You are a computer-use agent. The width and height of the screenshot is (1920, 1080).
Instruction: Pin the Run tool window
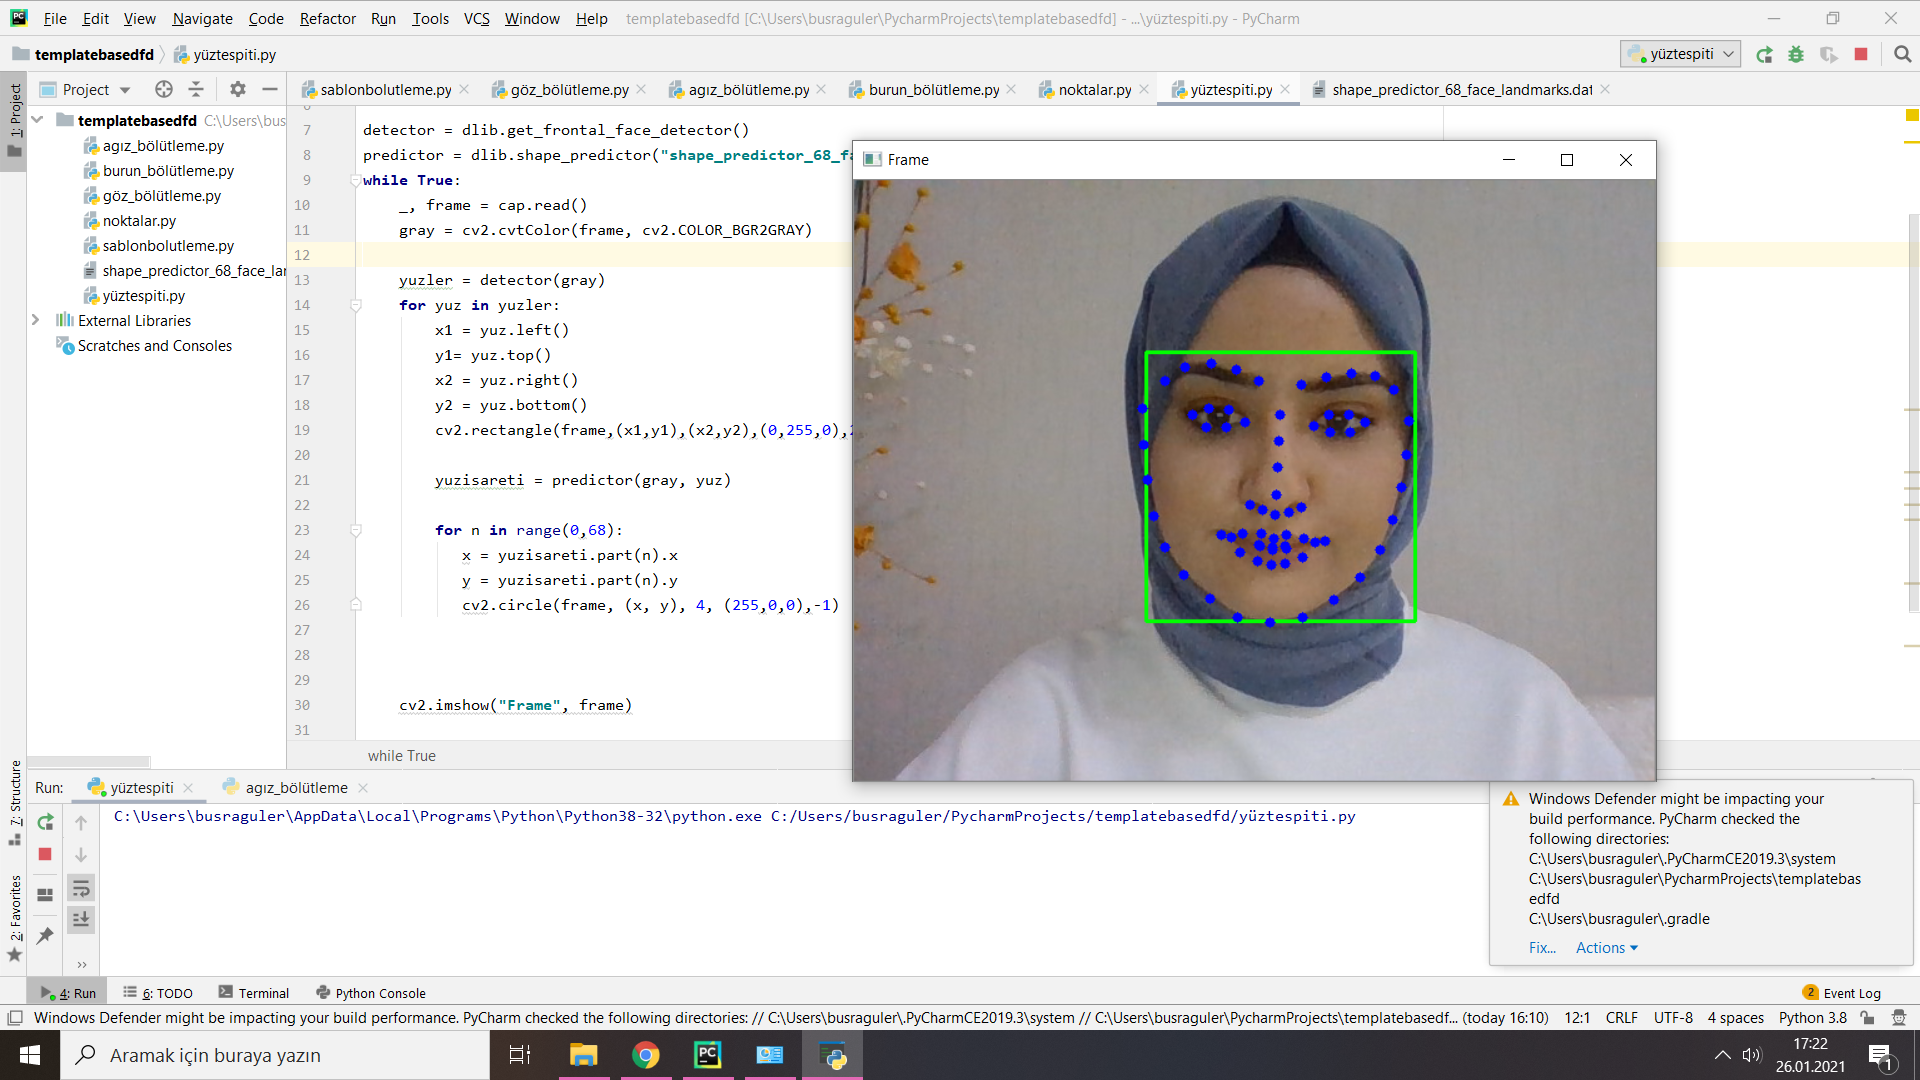click(44, 936)
